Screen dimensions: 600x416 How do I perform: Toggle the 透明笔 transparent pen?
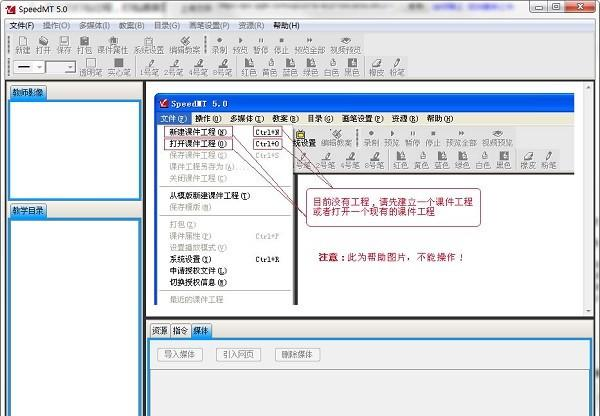pyautogui.click(x=91, y=67)
